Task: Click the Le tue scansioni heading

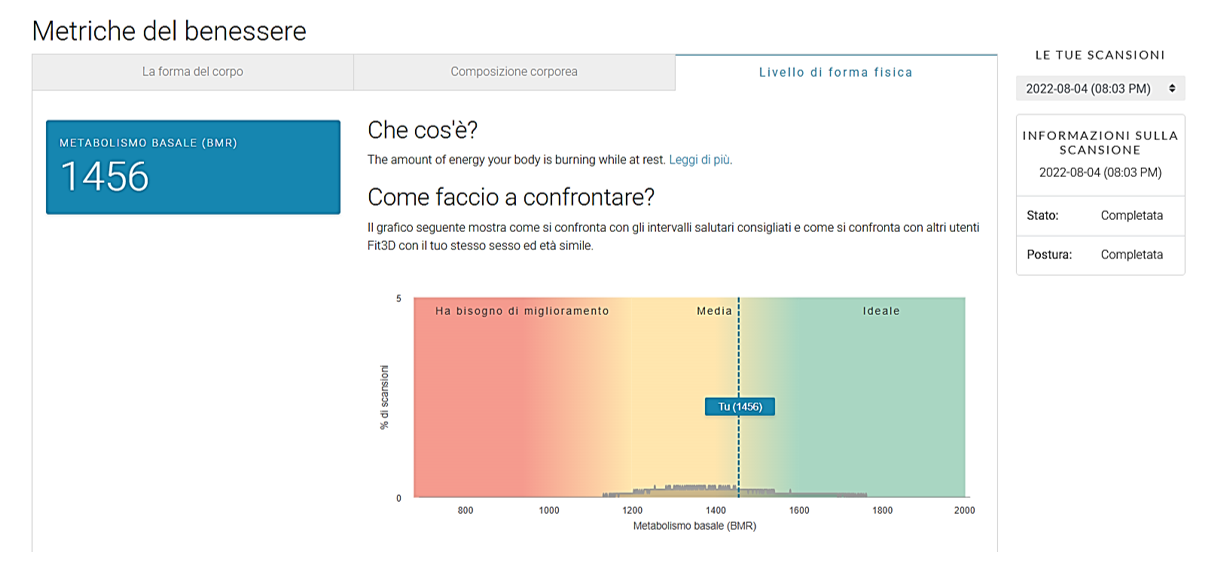Action: 1100,55
